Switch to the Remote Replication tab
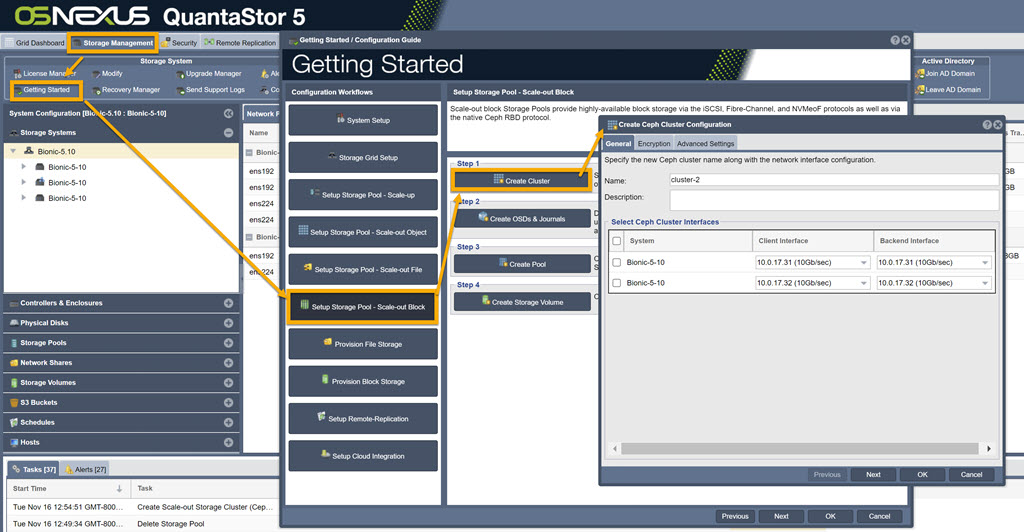The width and height of the screenshot is (1024, 532). 240,43
